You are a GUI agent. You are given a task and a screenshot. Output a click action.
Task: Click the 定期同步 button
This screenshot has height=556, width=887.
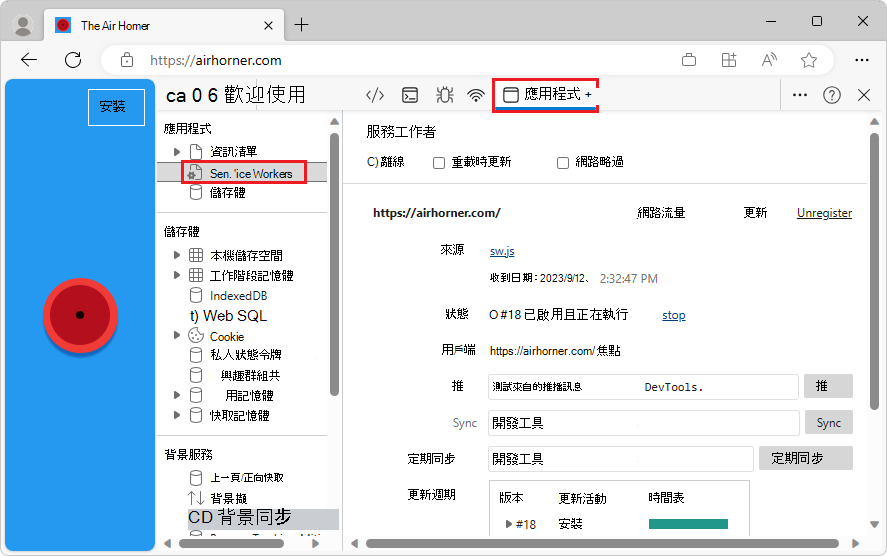tap(806, 458)
